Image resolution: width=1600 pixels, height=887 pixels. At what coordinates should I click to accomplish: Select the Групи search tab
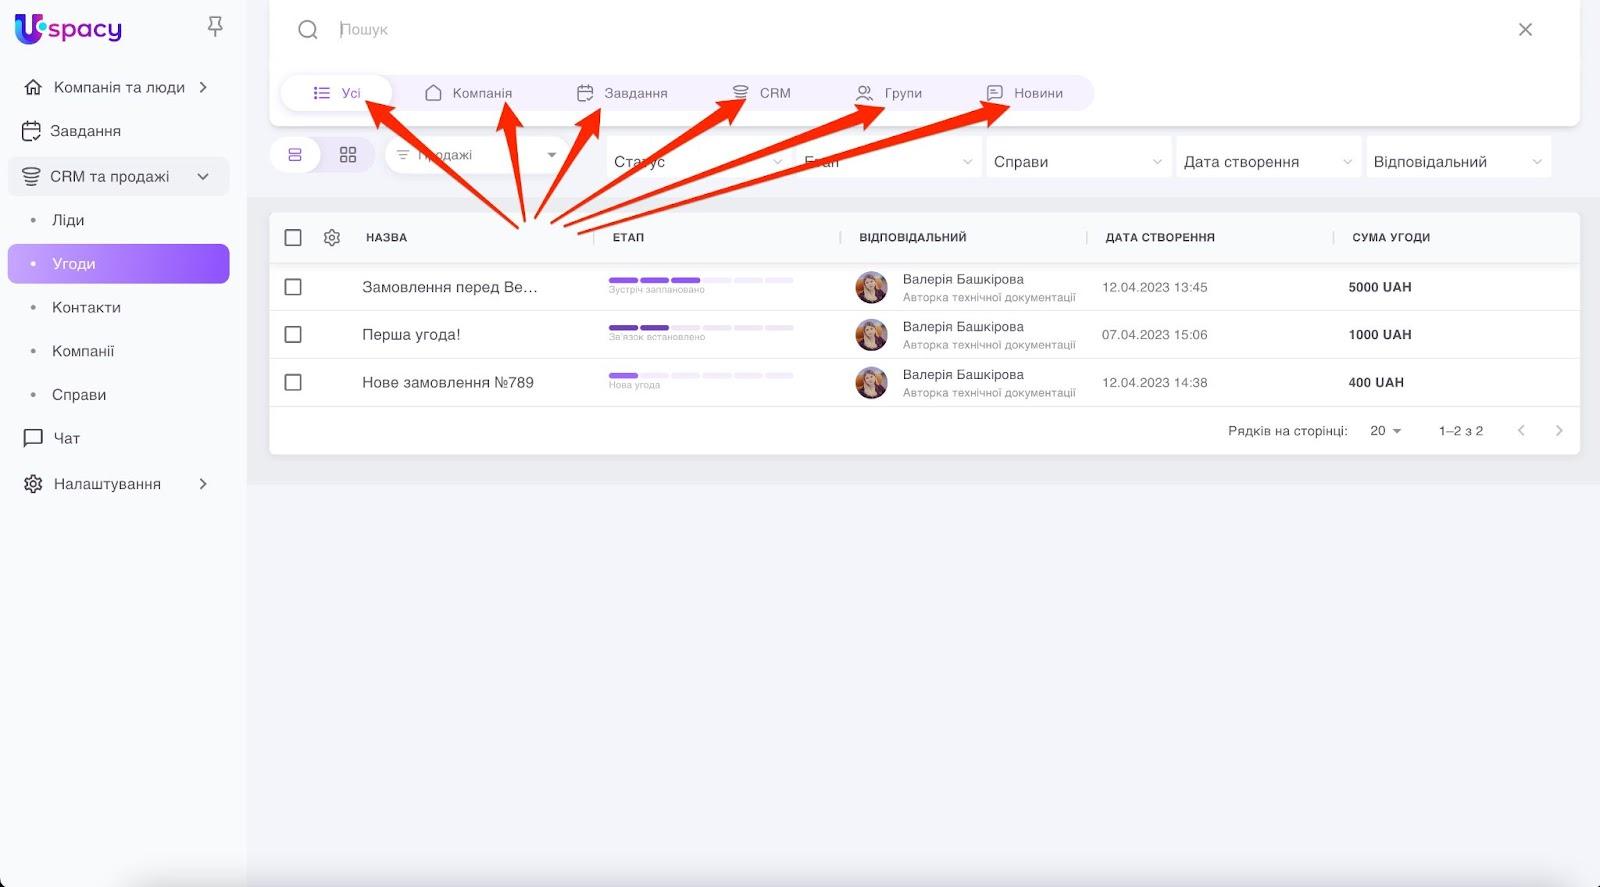tap(889, 93)
